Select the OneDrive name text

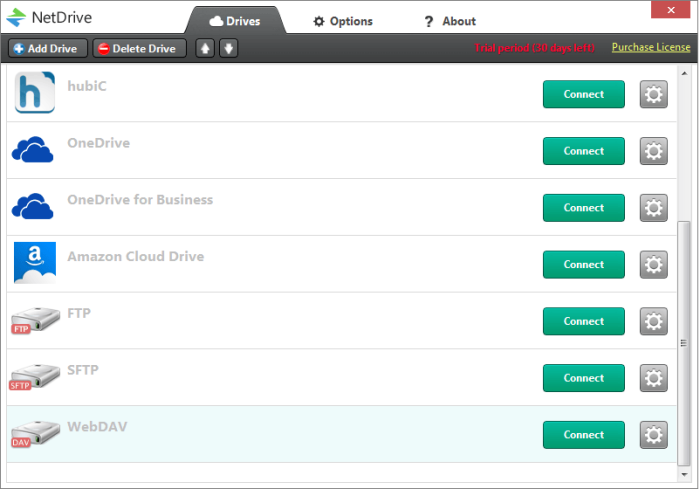[99, 143]
